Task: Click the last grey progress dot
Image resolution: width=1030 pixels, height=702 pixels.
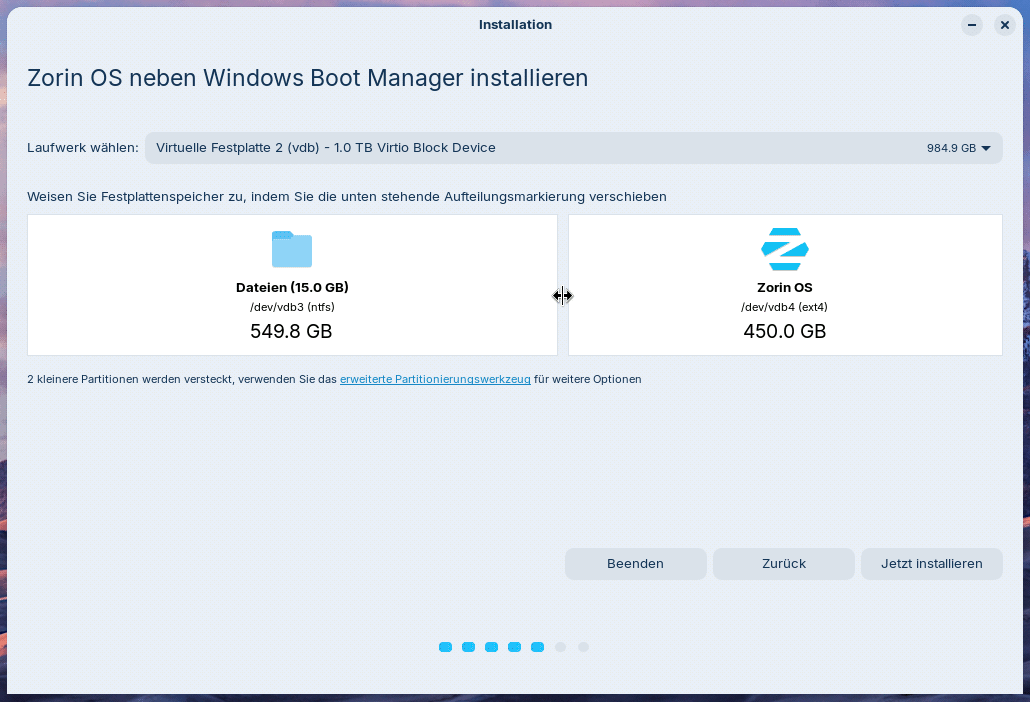Action: (x=583, y=647)
